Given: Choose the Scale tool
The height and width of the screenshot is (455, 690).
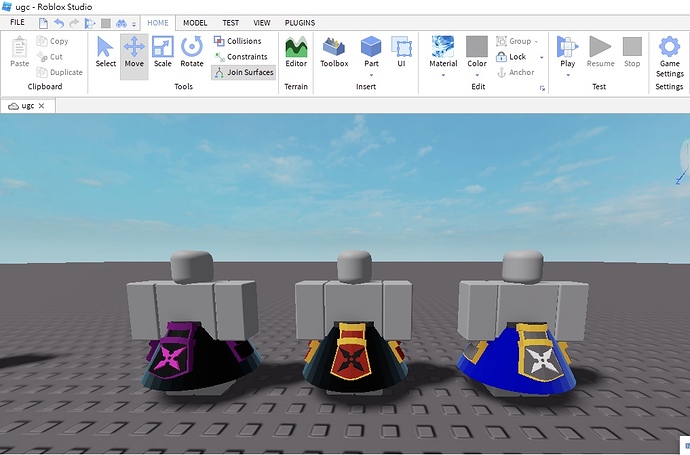Looking at the screenshot, I should tap(162, 52).
